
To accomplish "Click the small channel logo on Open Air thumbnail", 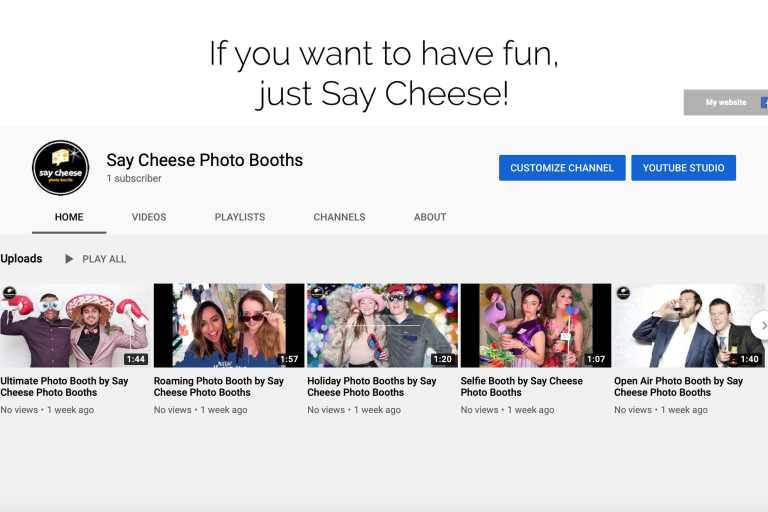I will [x=623, y=293].
